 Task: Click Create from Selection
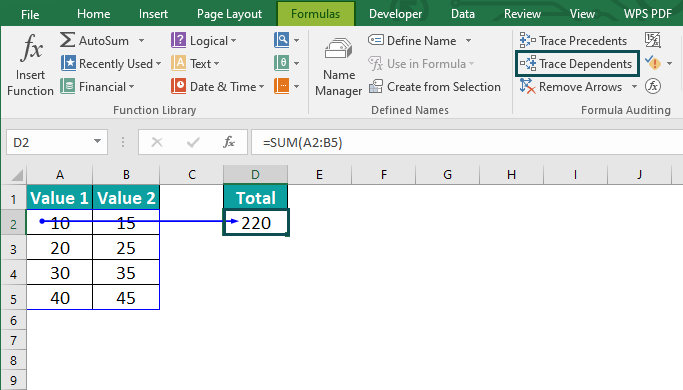click(435, 87)
